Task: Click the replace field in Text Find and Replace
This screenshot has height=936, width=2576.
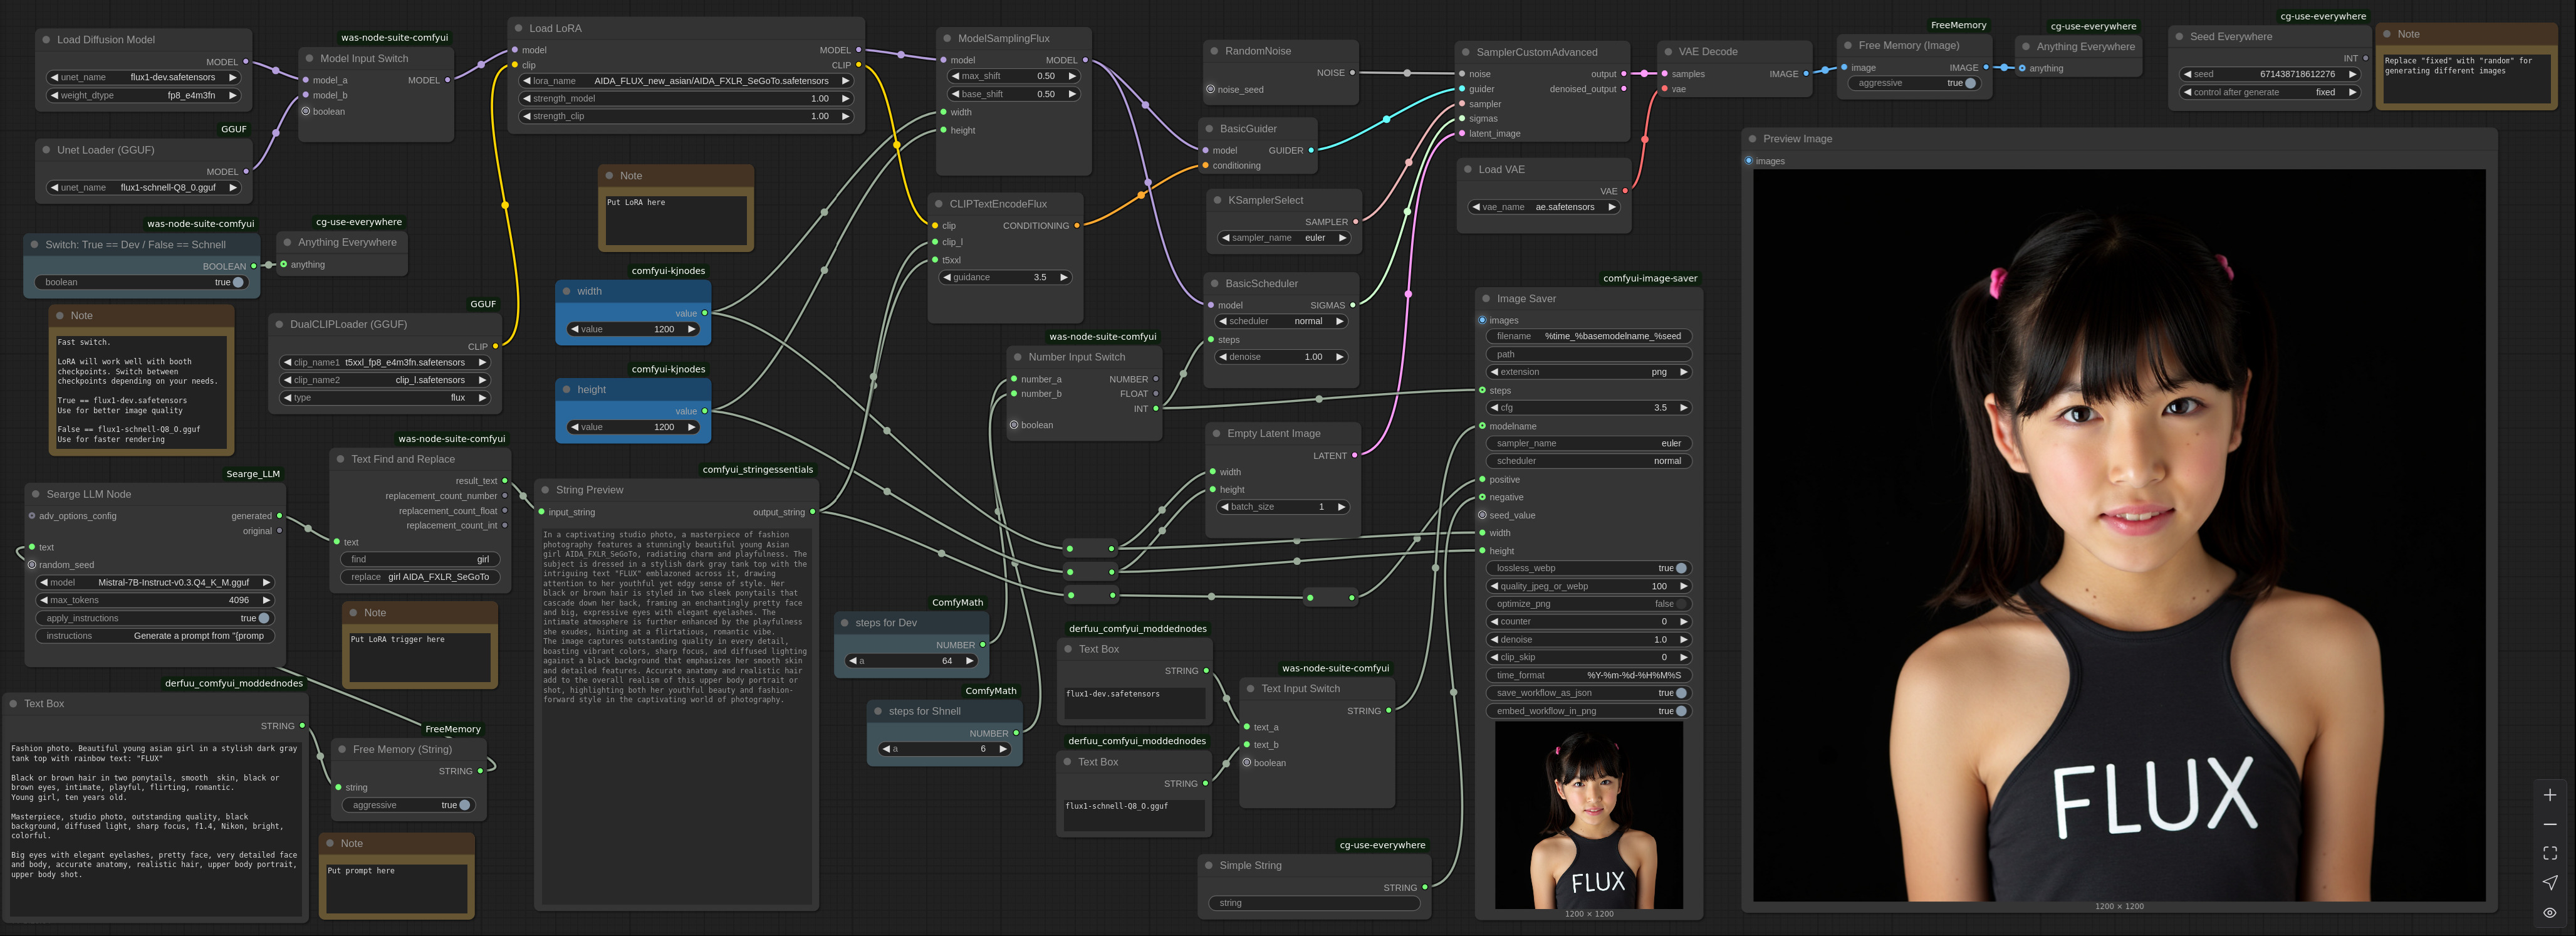Action: click(x=419, y=577)
